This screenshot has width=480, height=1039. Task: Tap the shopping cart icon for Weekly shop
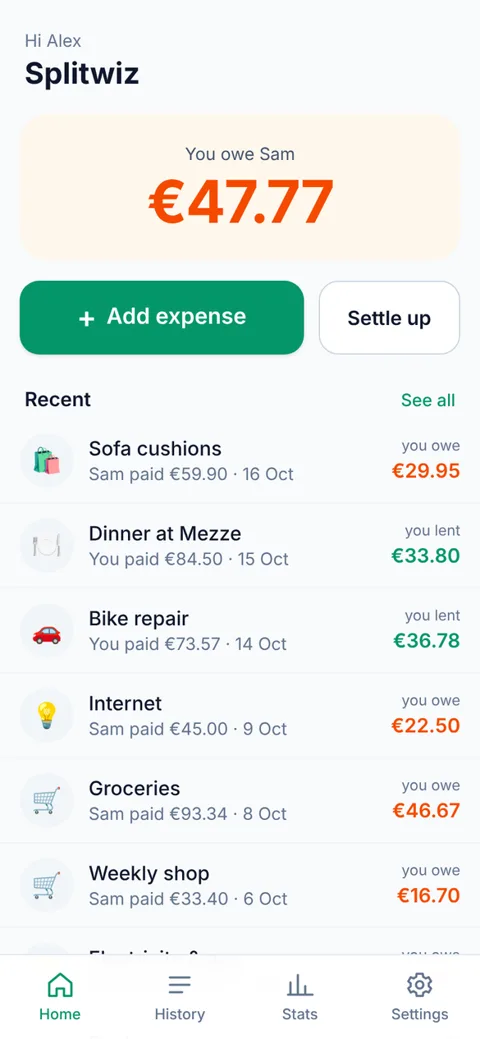[x=46, y=885]
